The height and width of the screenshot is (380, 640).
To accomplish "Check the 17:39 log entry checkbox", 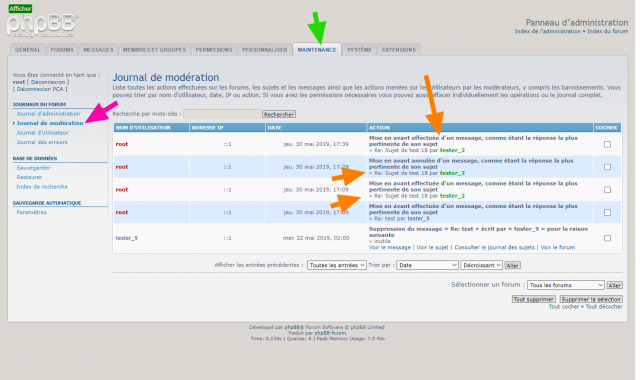I will point(607,144).
